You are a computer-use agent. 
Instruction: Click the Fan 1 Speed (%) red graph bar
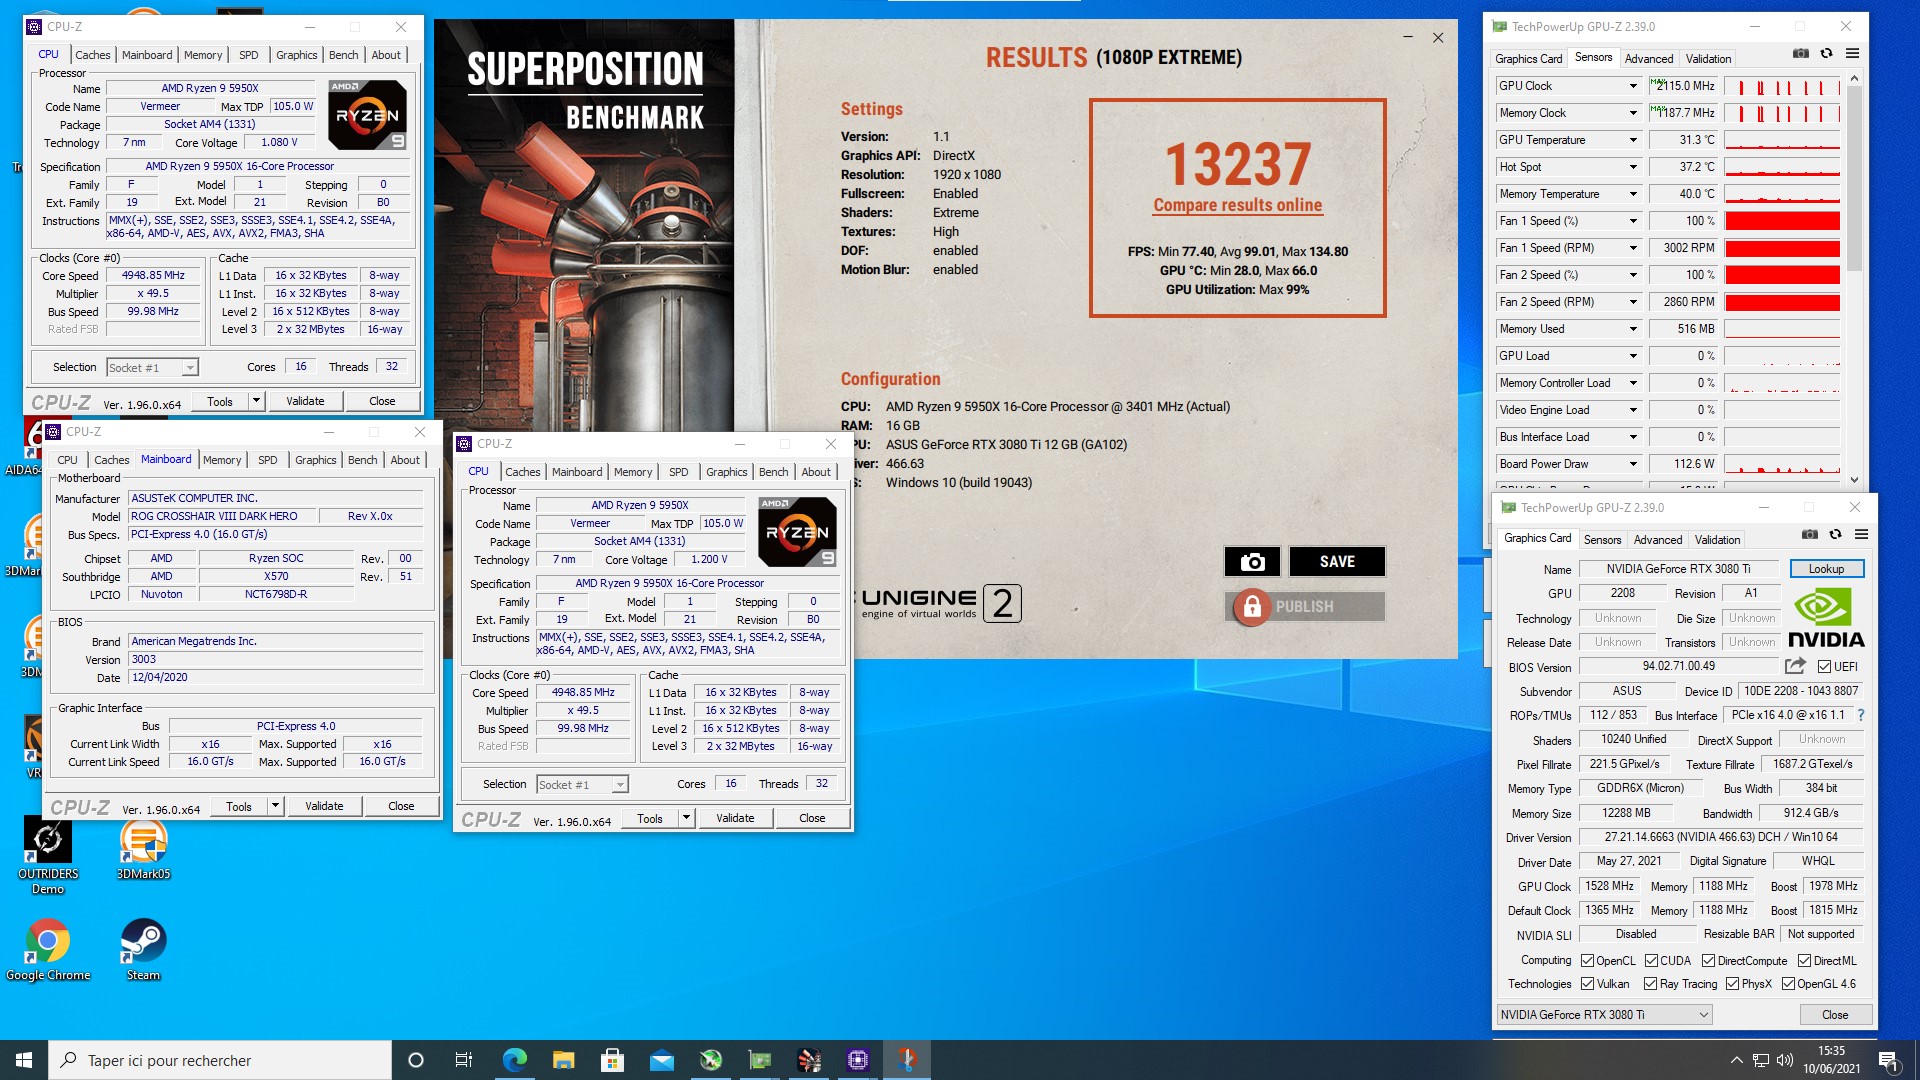[1783, 221]
